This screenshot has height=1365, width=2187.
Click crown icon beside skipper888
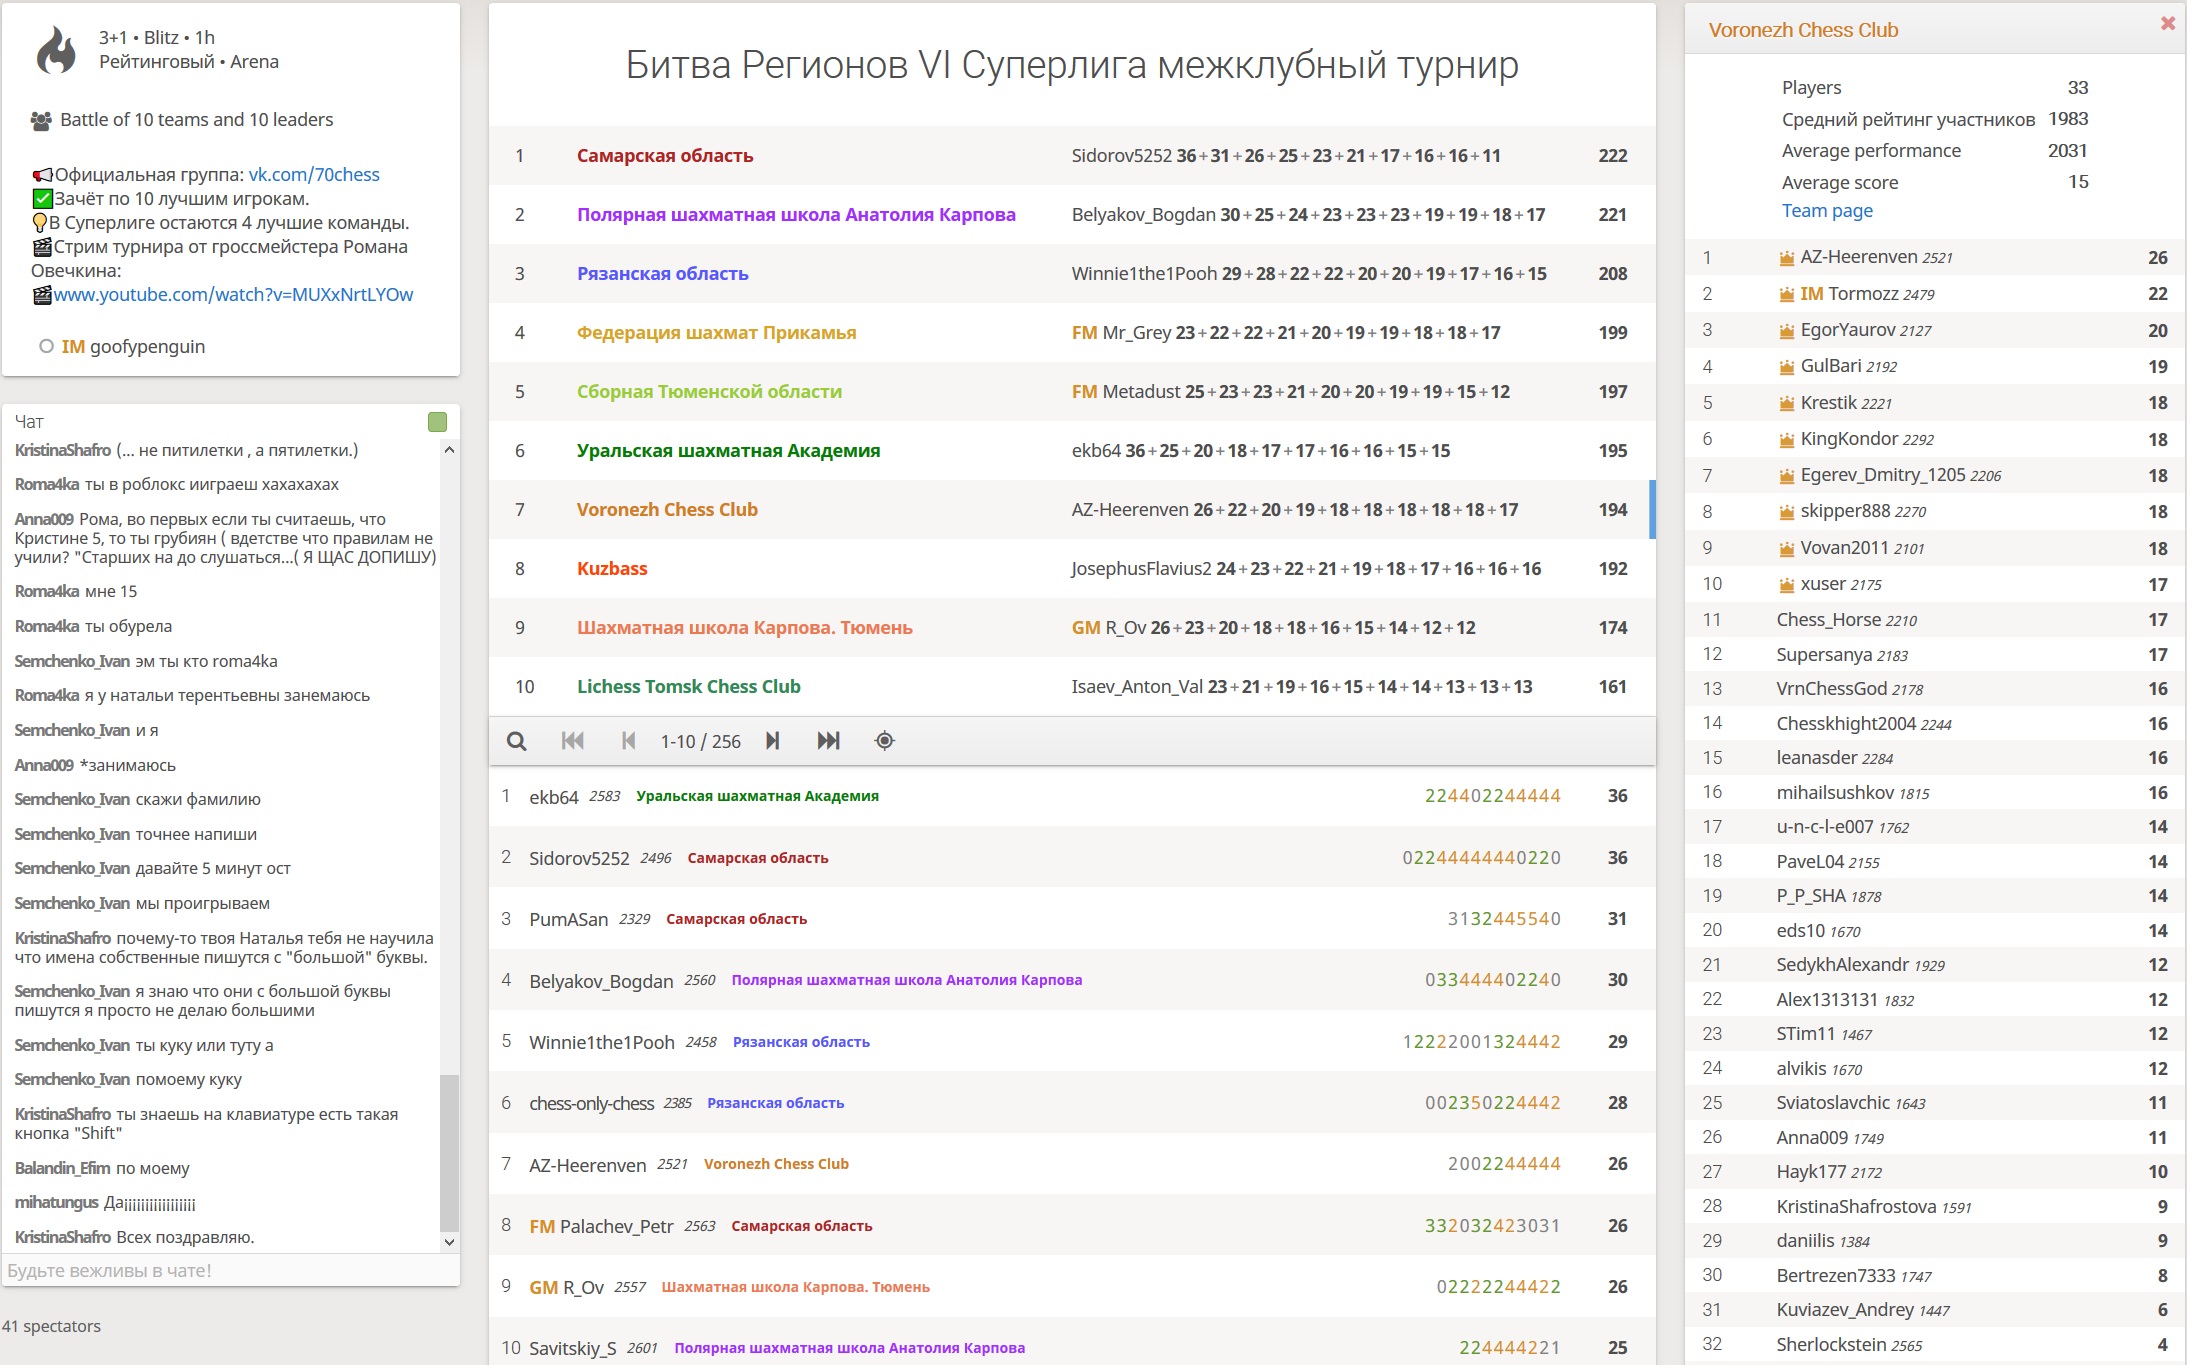[x=1786, y=512]
